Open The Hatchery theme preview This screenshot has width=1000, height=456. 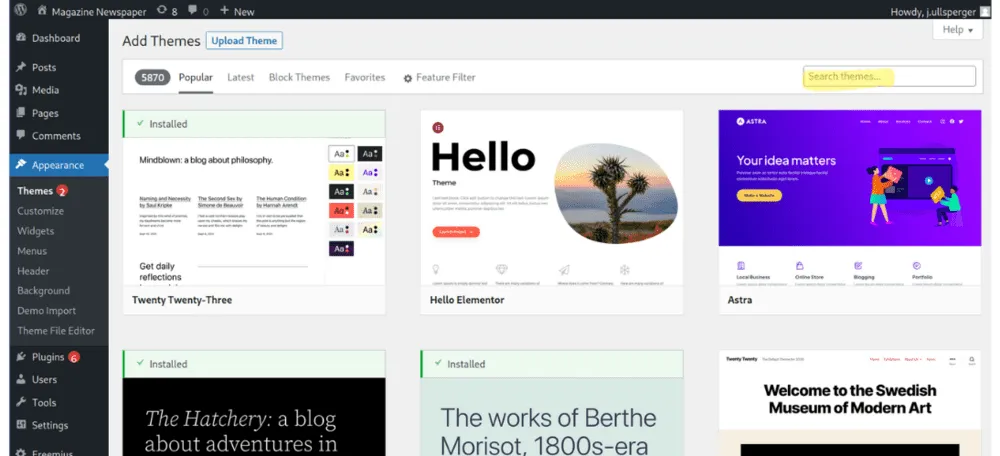click(254, 416)
